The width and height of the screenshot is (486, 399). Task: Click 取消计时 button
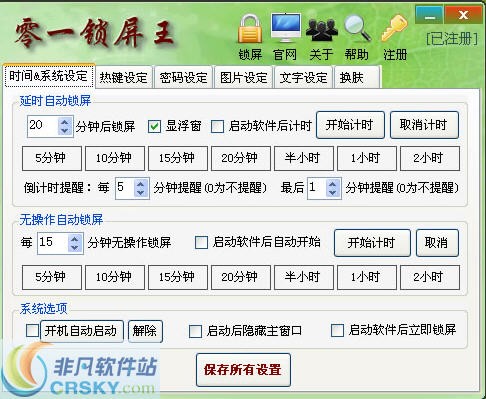click(424, 125)
